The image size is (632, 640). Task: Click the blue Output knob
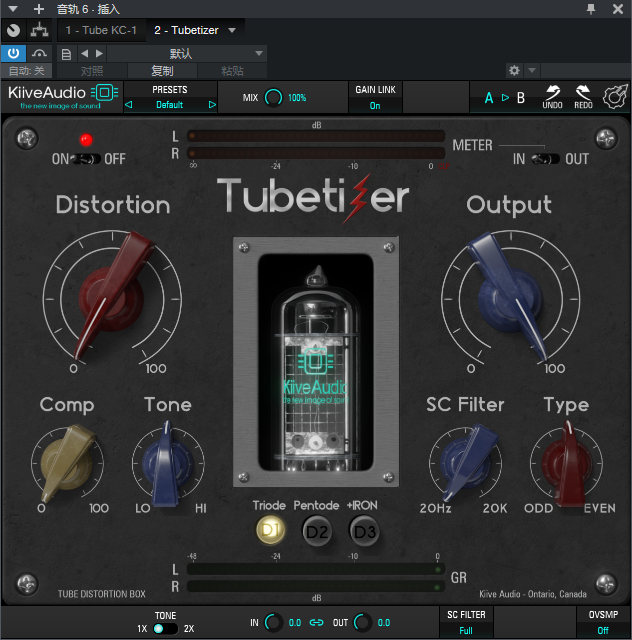point(510,299)
